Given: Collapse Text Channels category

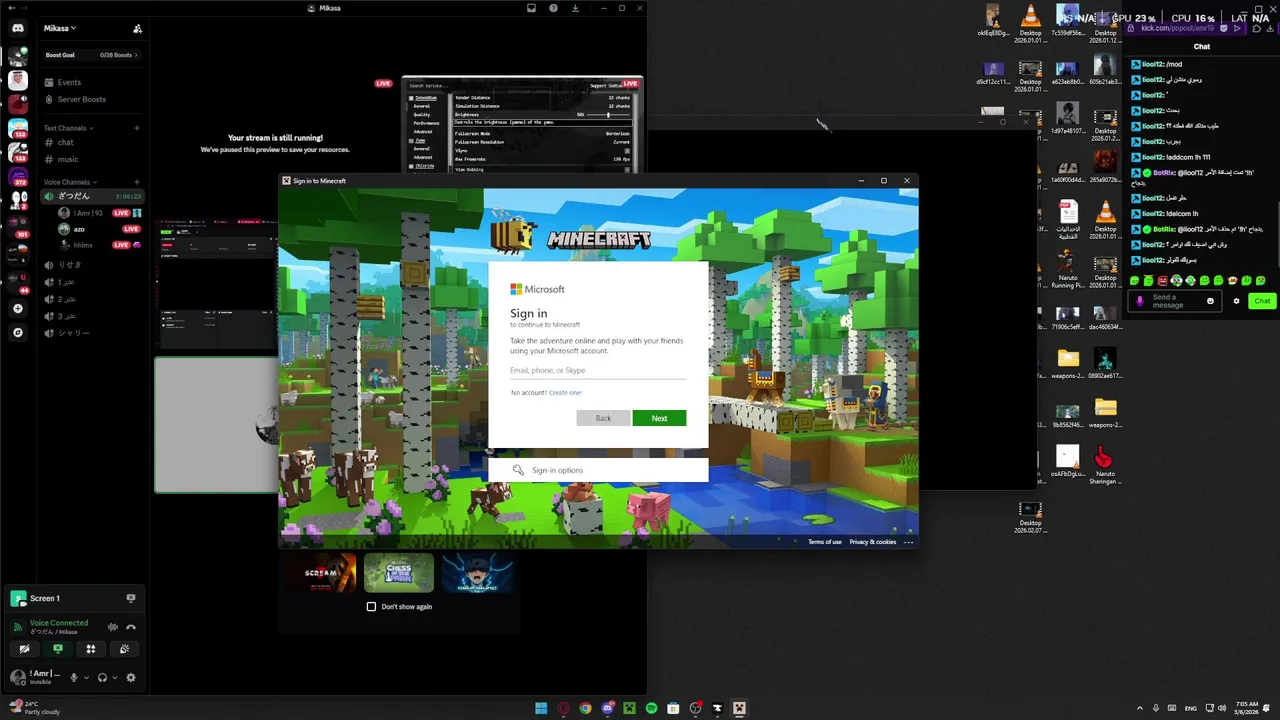Looking at the screenshot, I should pyautogui.click(x=68, y=128).
